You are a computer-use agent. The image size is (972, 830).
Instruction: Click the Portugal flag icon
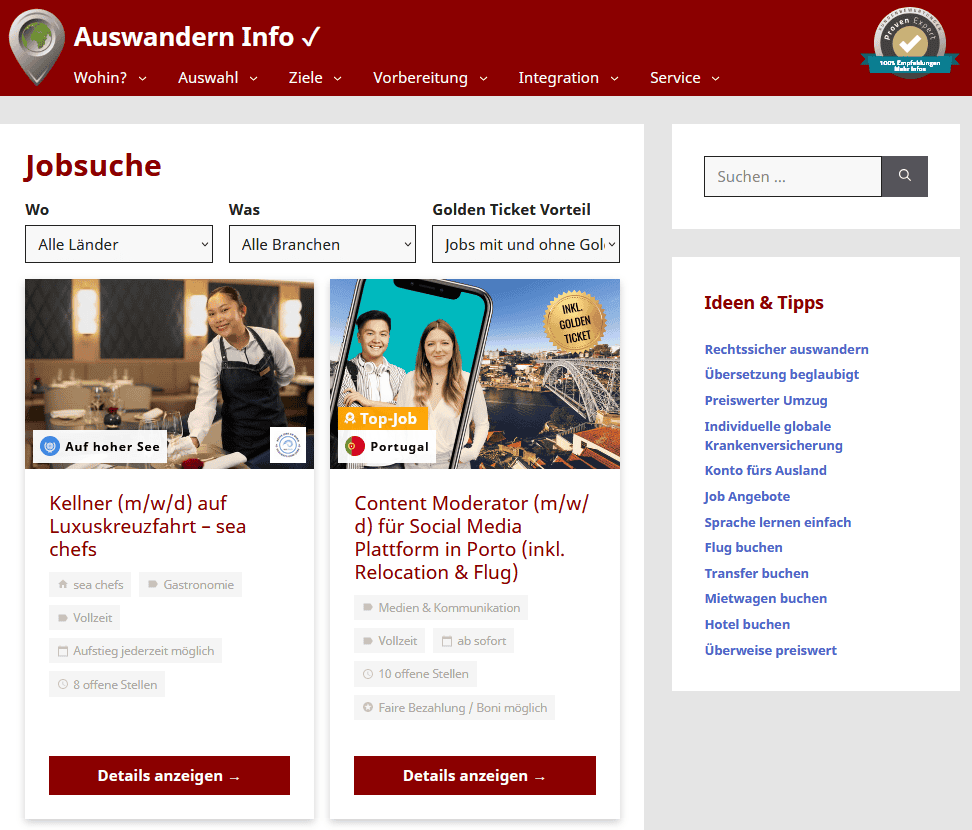point(354,446)
